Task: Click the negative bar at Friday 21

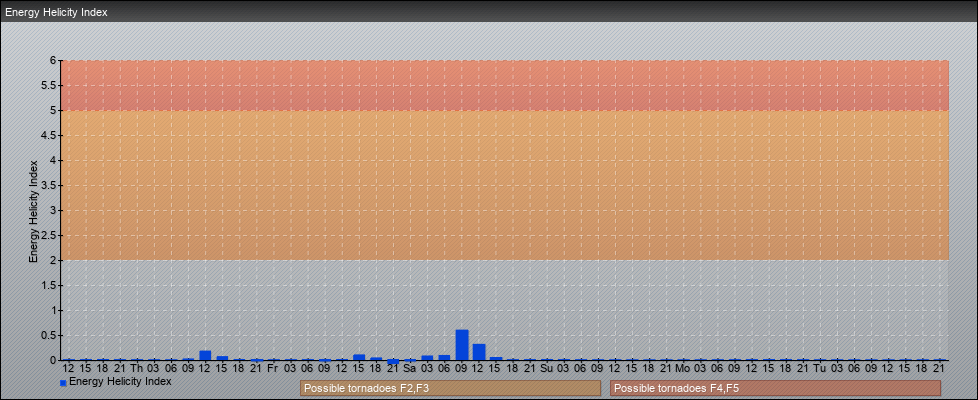Action: (x=393, y=362)
